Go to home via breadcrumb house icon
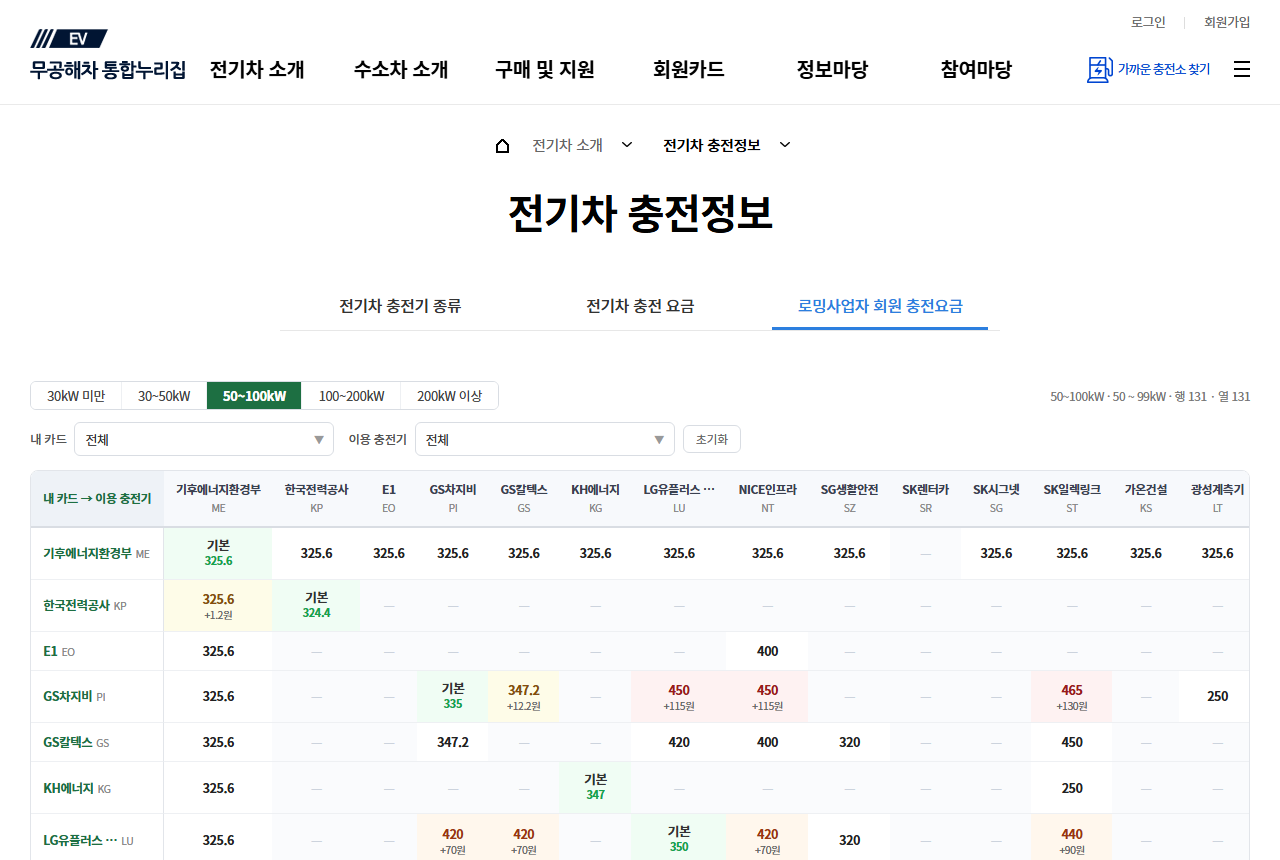This screenshot has width=1280, height=860. click(502, 145)
